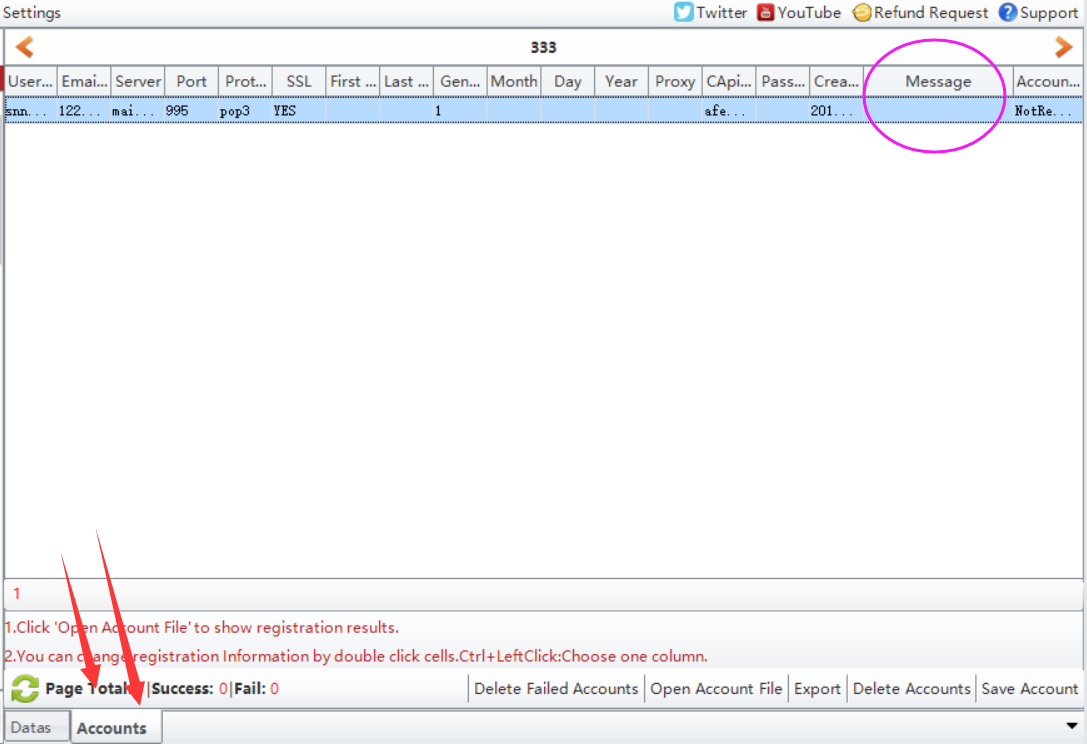Switch to the Datas tab

click(x=31, y=727)
